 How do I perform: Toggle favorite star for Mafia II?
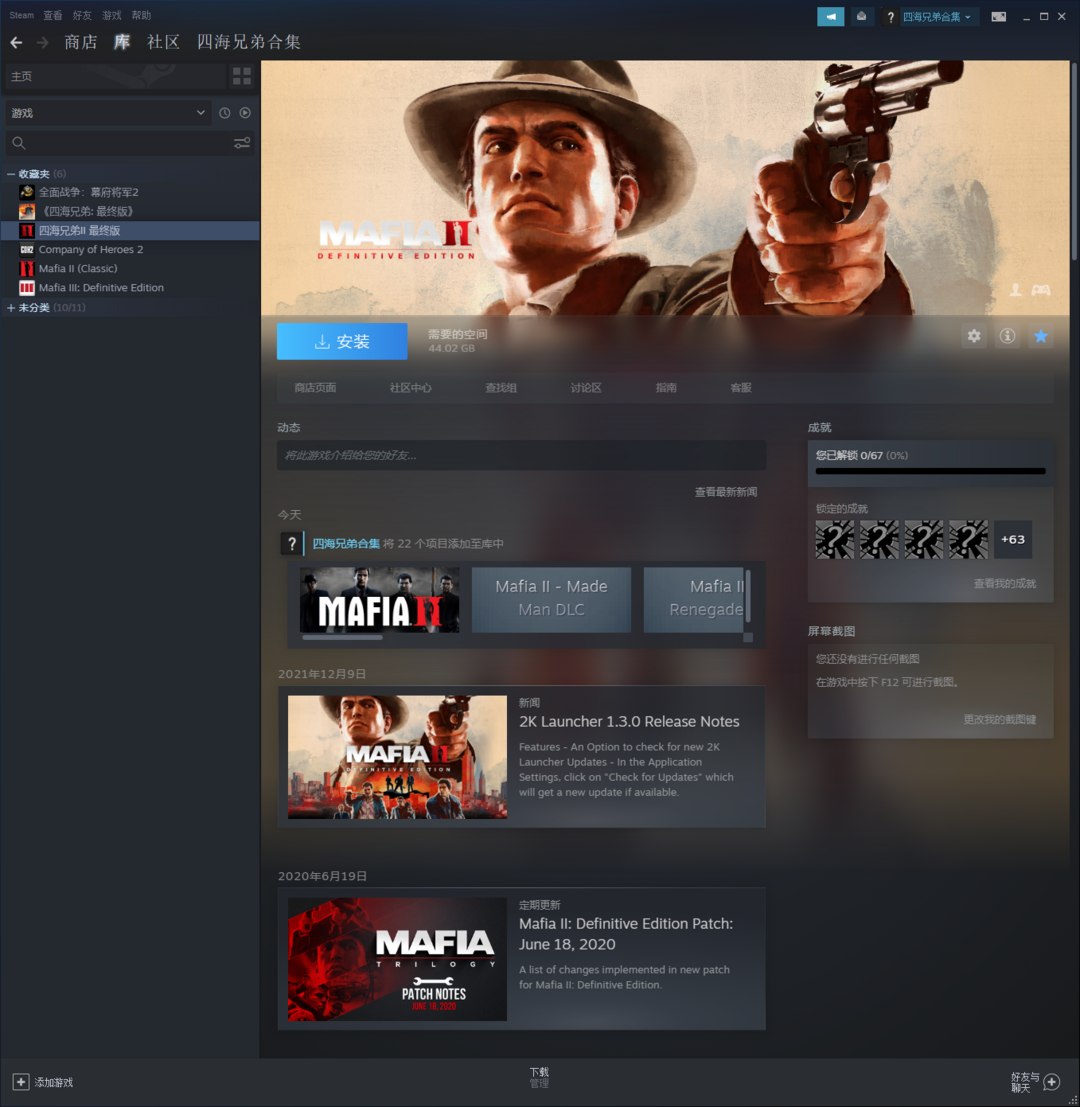pyautogui.click(x=1041, y=337)
